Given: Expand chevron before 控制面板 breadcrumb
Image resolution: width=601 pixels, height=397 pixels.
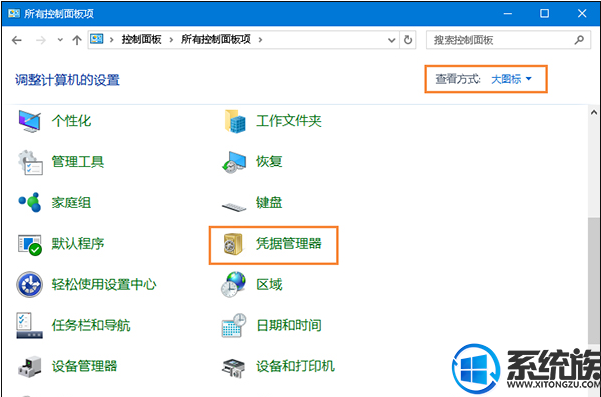Looking at the screenshot, I should click(112, 39).
